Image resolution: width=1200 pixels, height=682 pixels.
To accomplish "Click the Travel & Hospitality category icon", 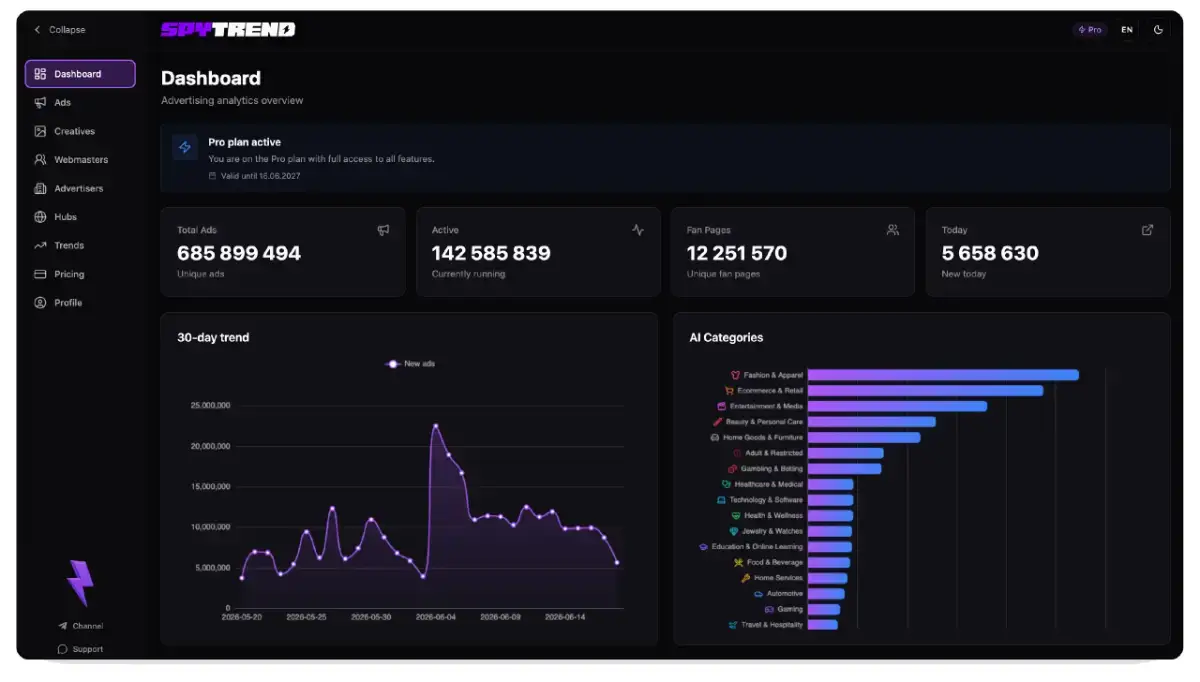I will (x=733, y=625).
